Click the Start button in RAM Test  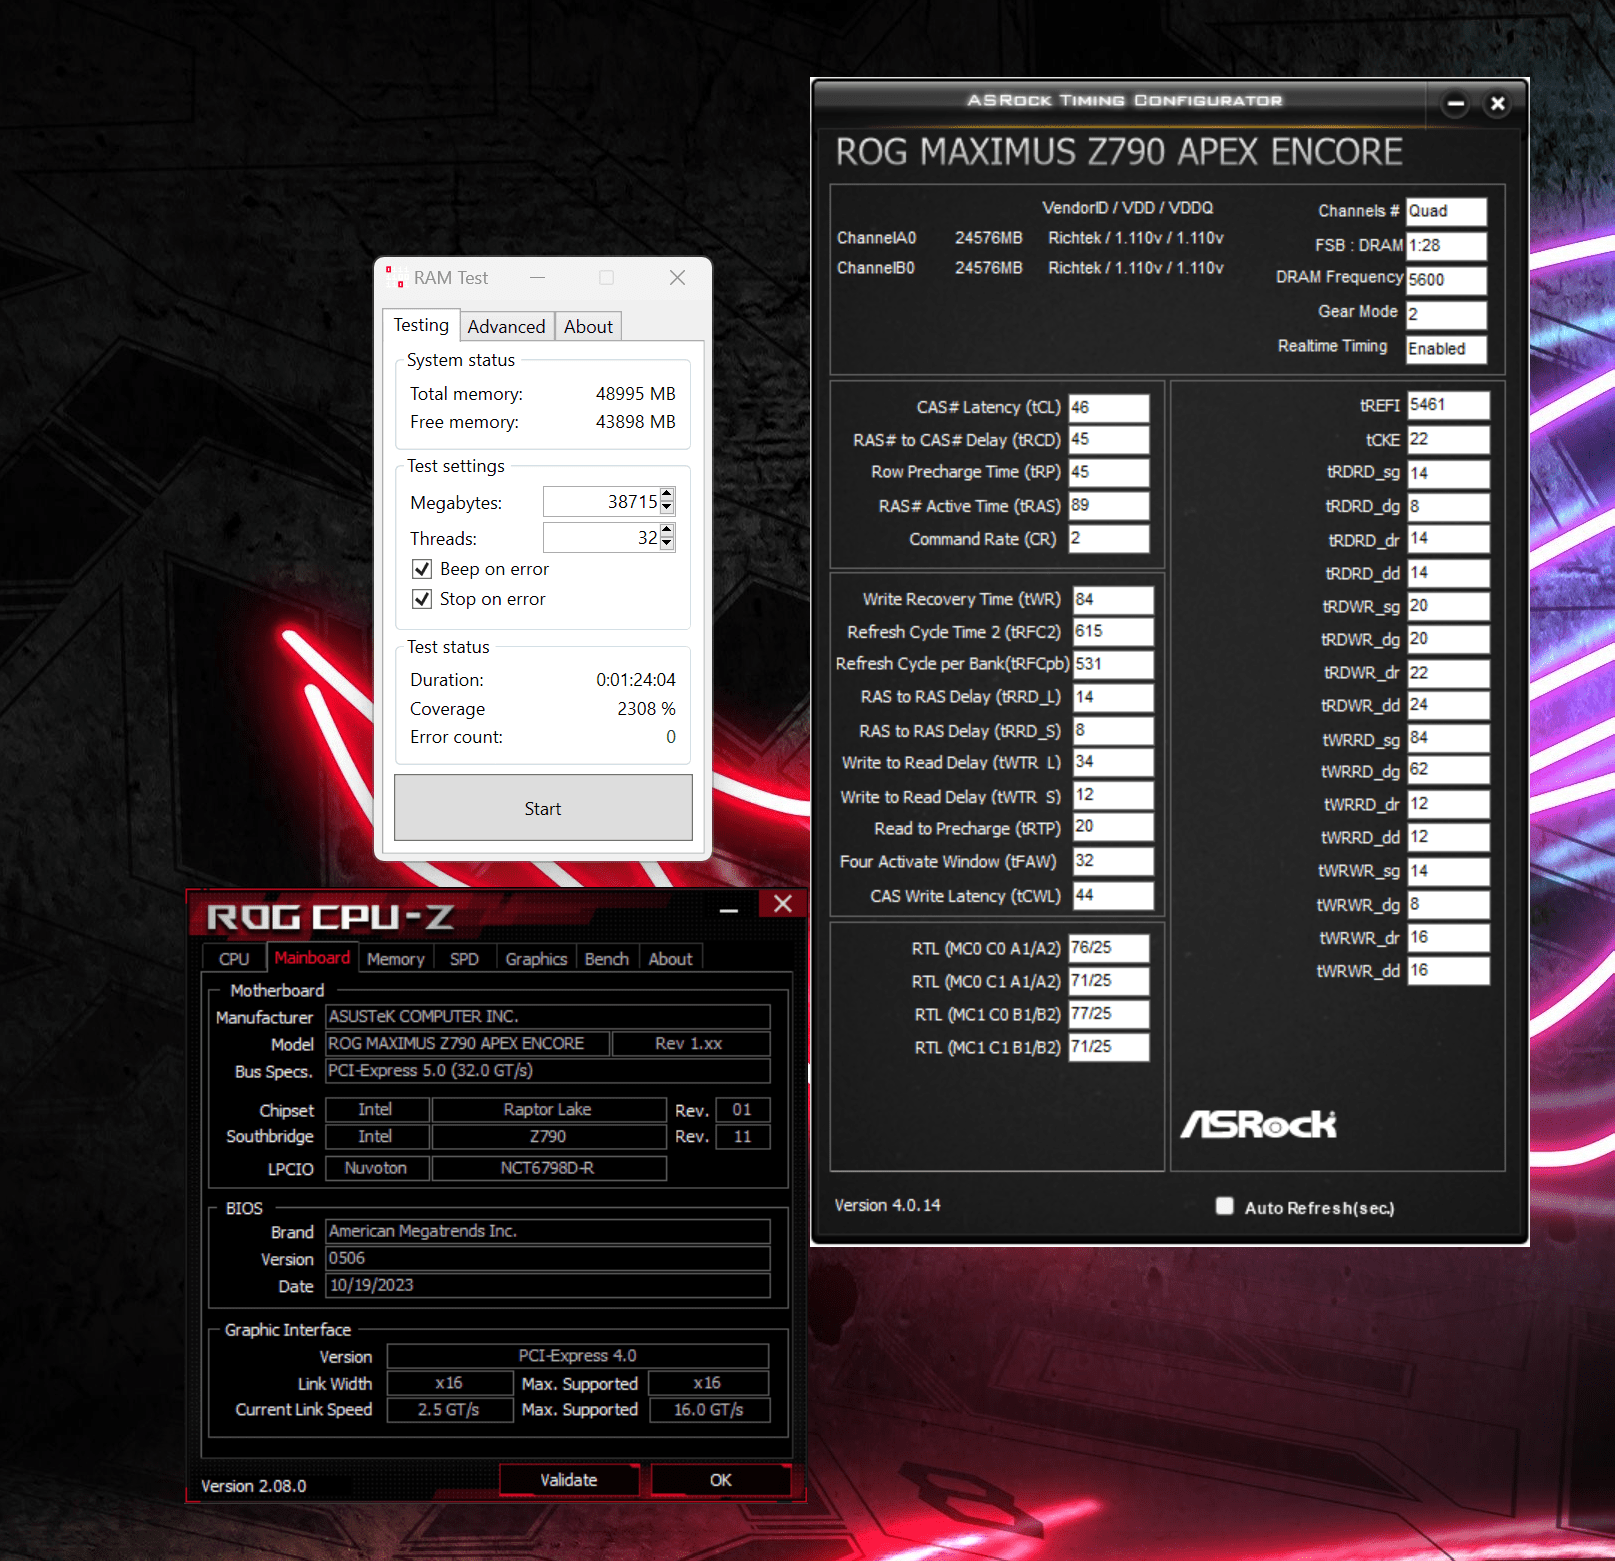543,808
